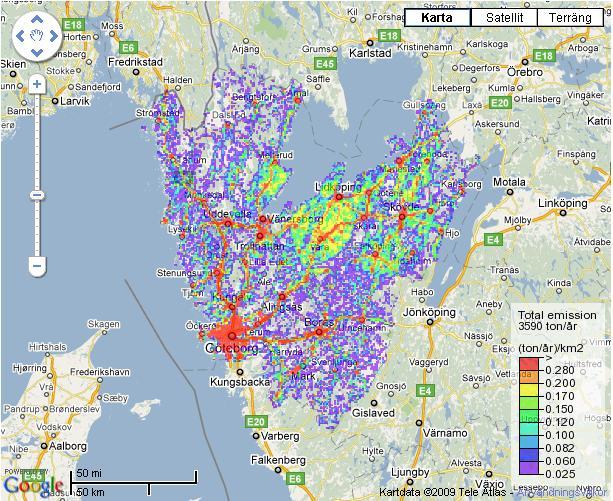The width and height of the screenshot is (613, 501).
Task: Click the Google logo
Action: click(33, 485)
